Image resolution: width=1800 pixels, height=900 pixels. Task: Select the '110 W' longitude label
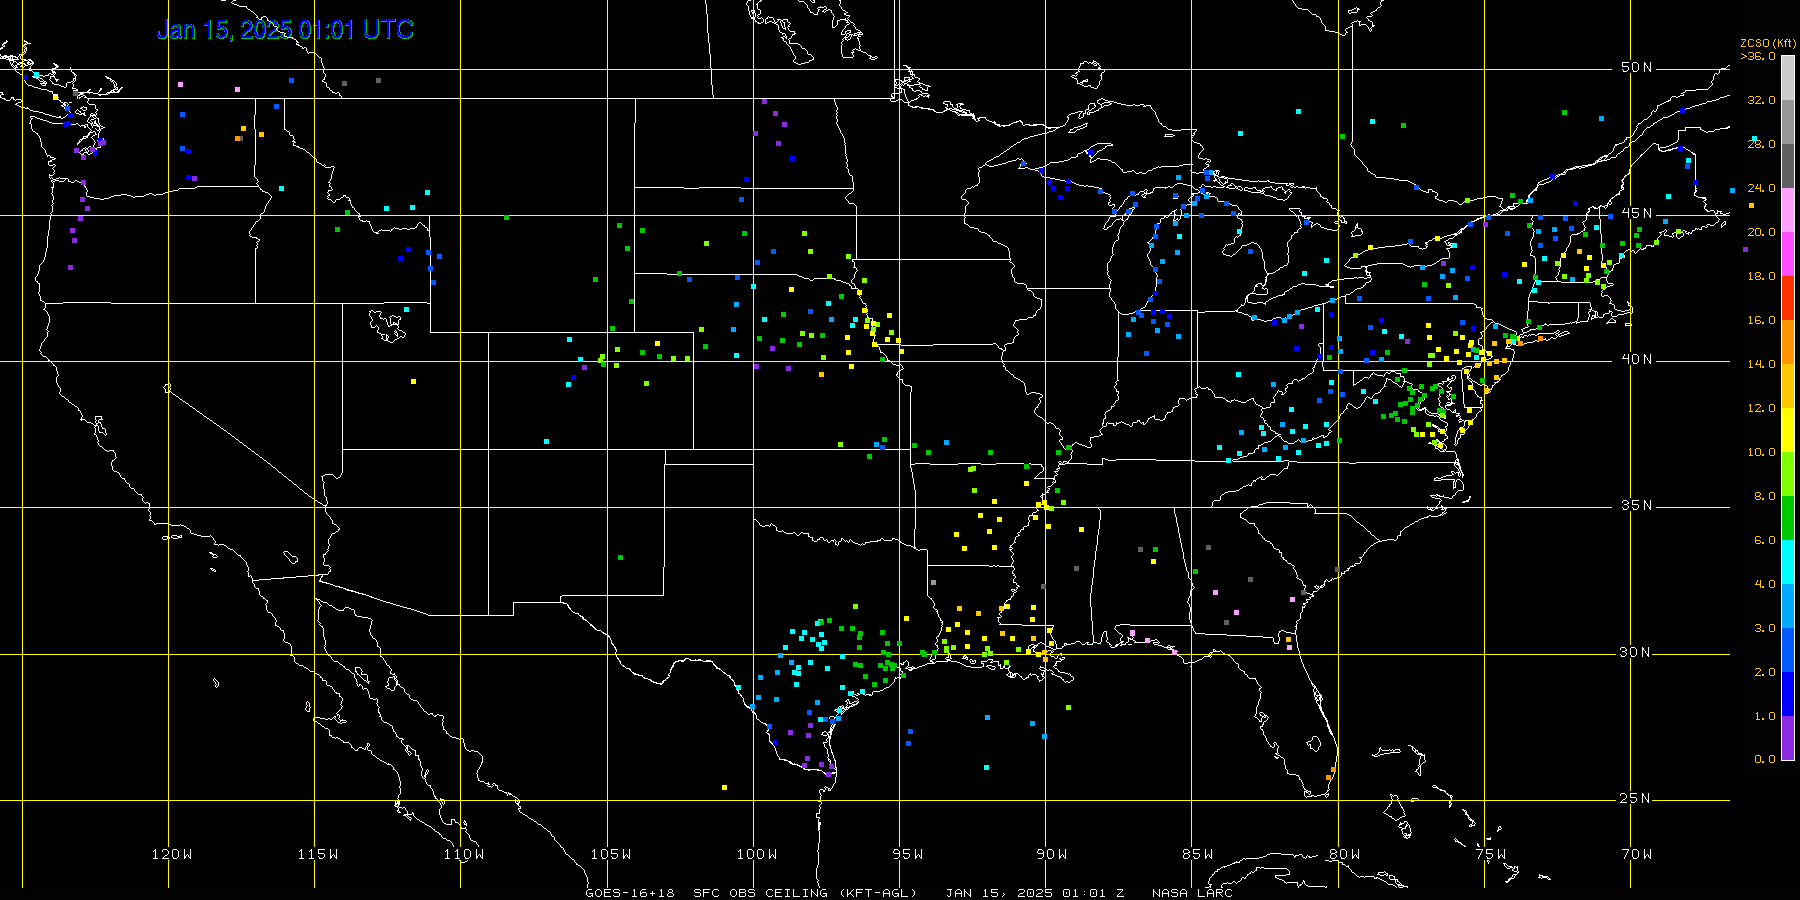coord(464,854)
